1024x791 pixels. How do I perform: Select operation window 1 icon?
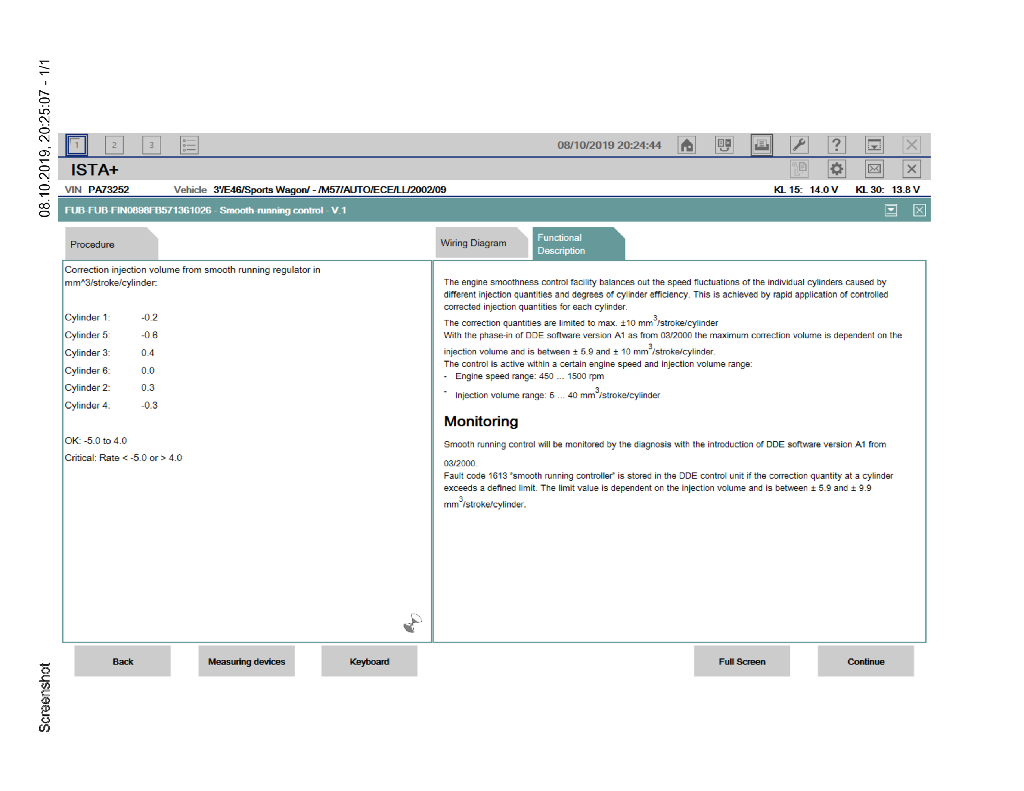point(76,145)
